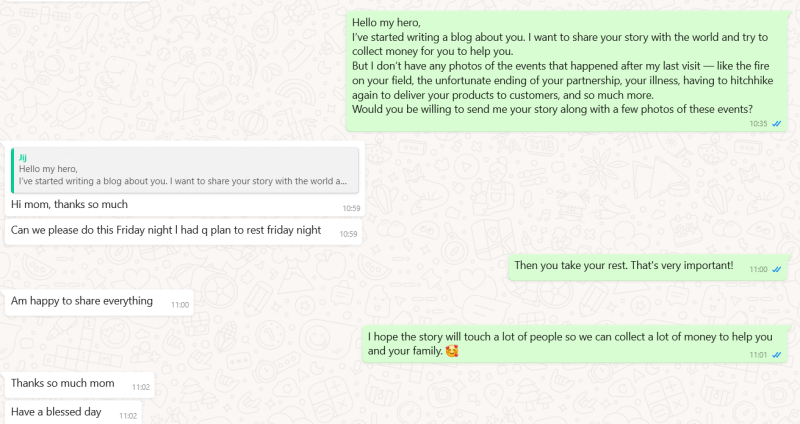Click the 11:02 timestamp on 'Have a blessed day'
Viewport: 800px width, 424px height.
(x=128, y=415)
